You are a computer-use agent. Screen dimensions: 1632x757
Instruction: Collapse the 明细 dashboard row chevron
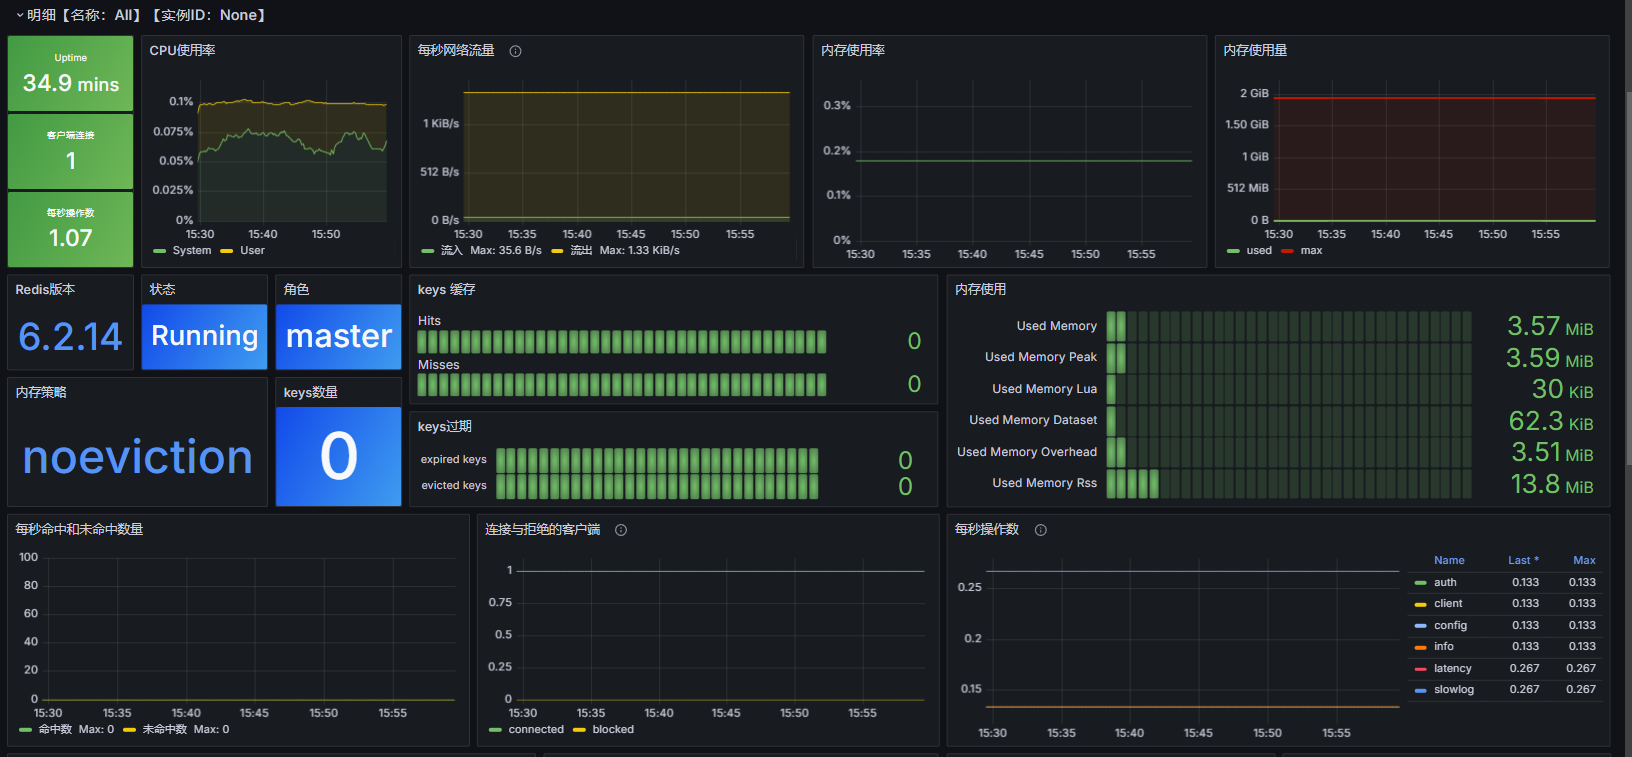[x=19, y=16]
